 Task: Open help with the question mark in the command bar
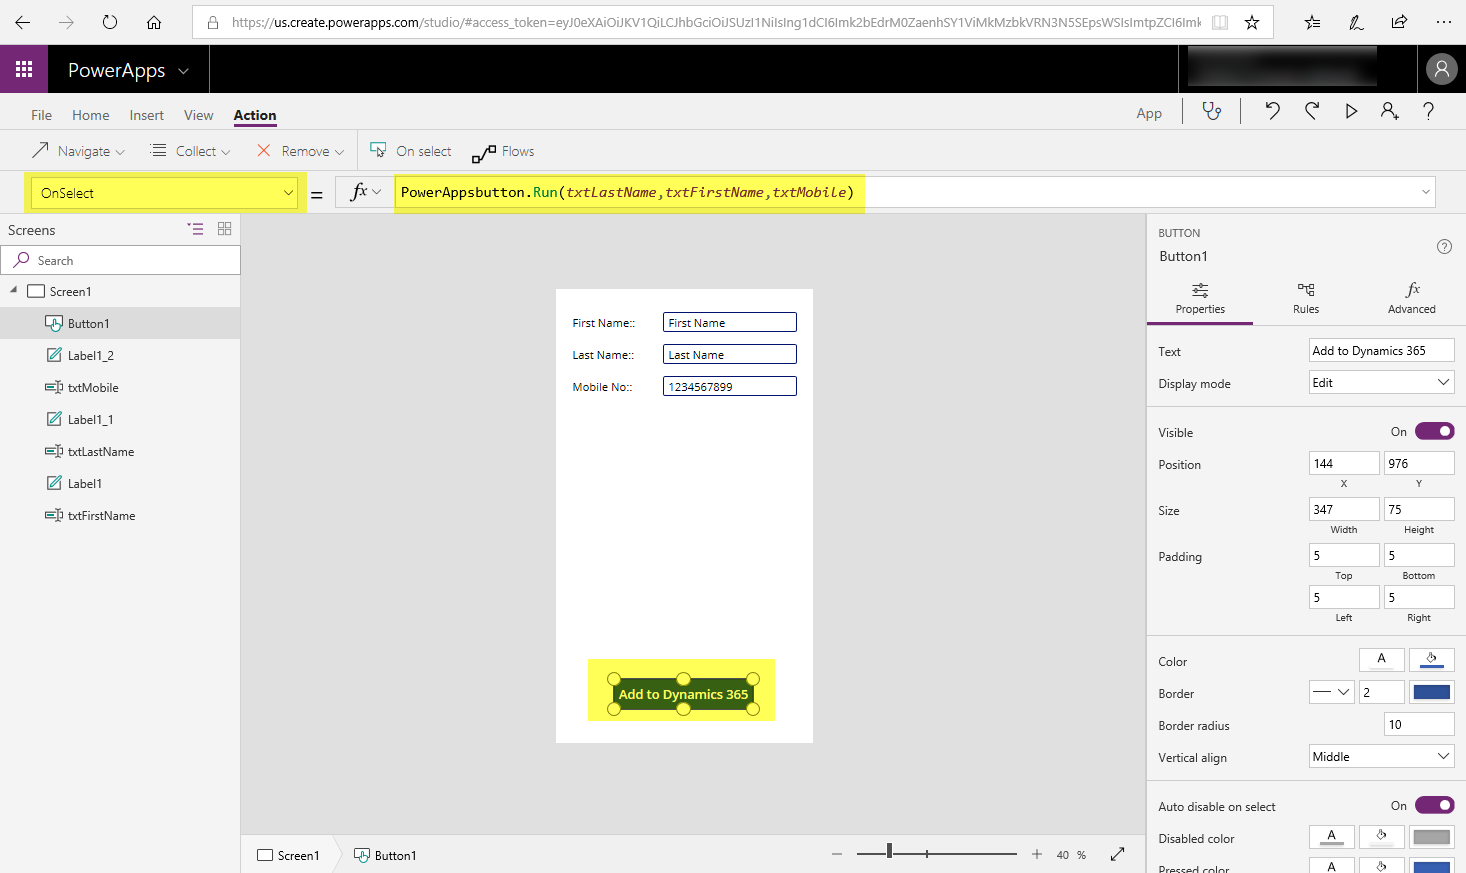pyautogui.click(x=1428, y=111)
